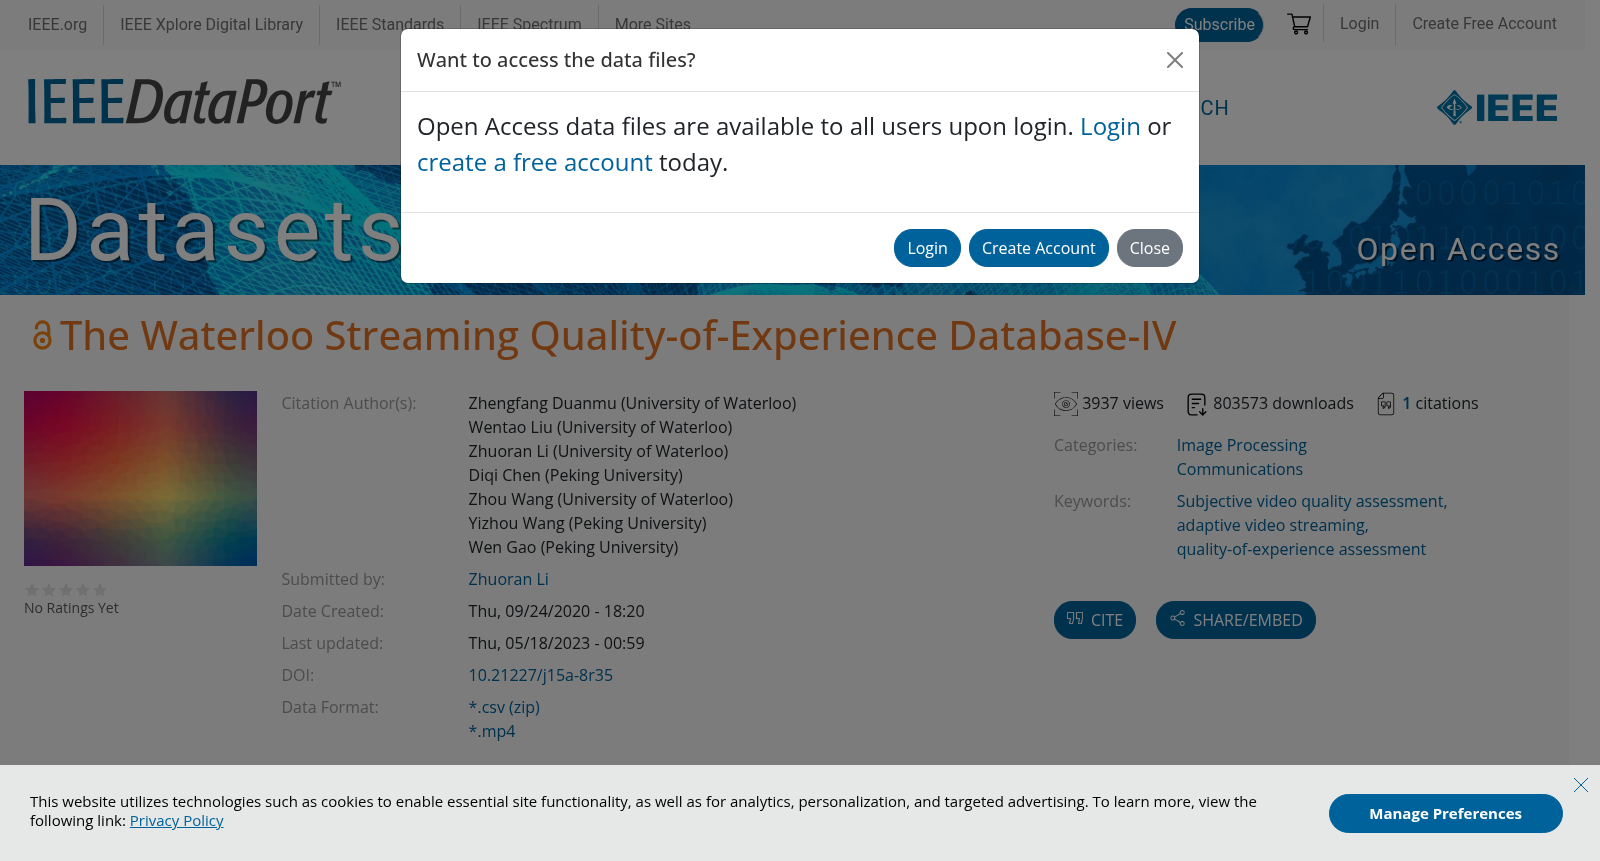Close the data files access dialog

click(x=1175, y=60)
